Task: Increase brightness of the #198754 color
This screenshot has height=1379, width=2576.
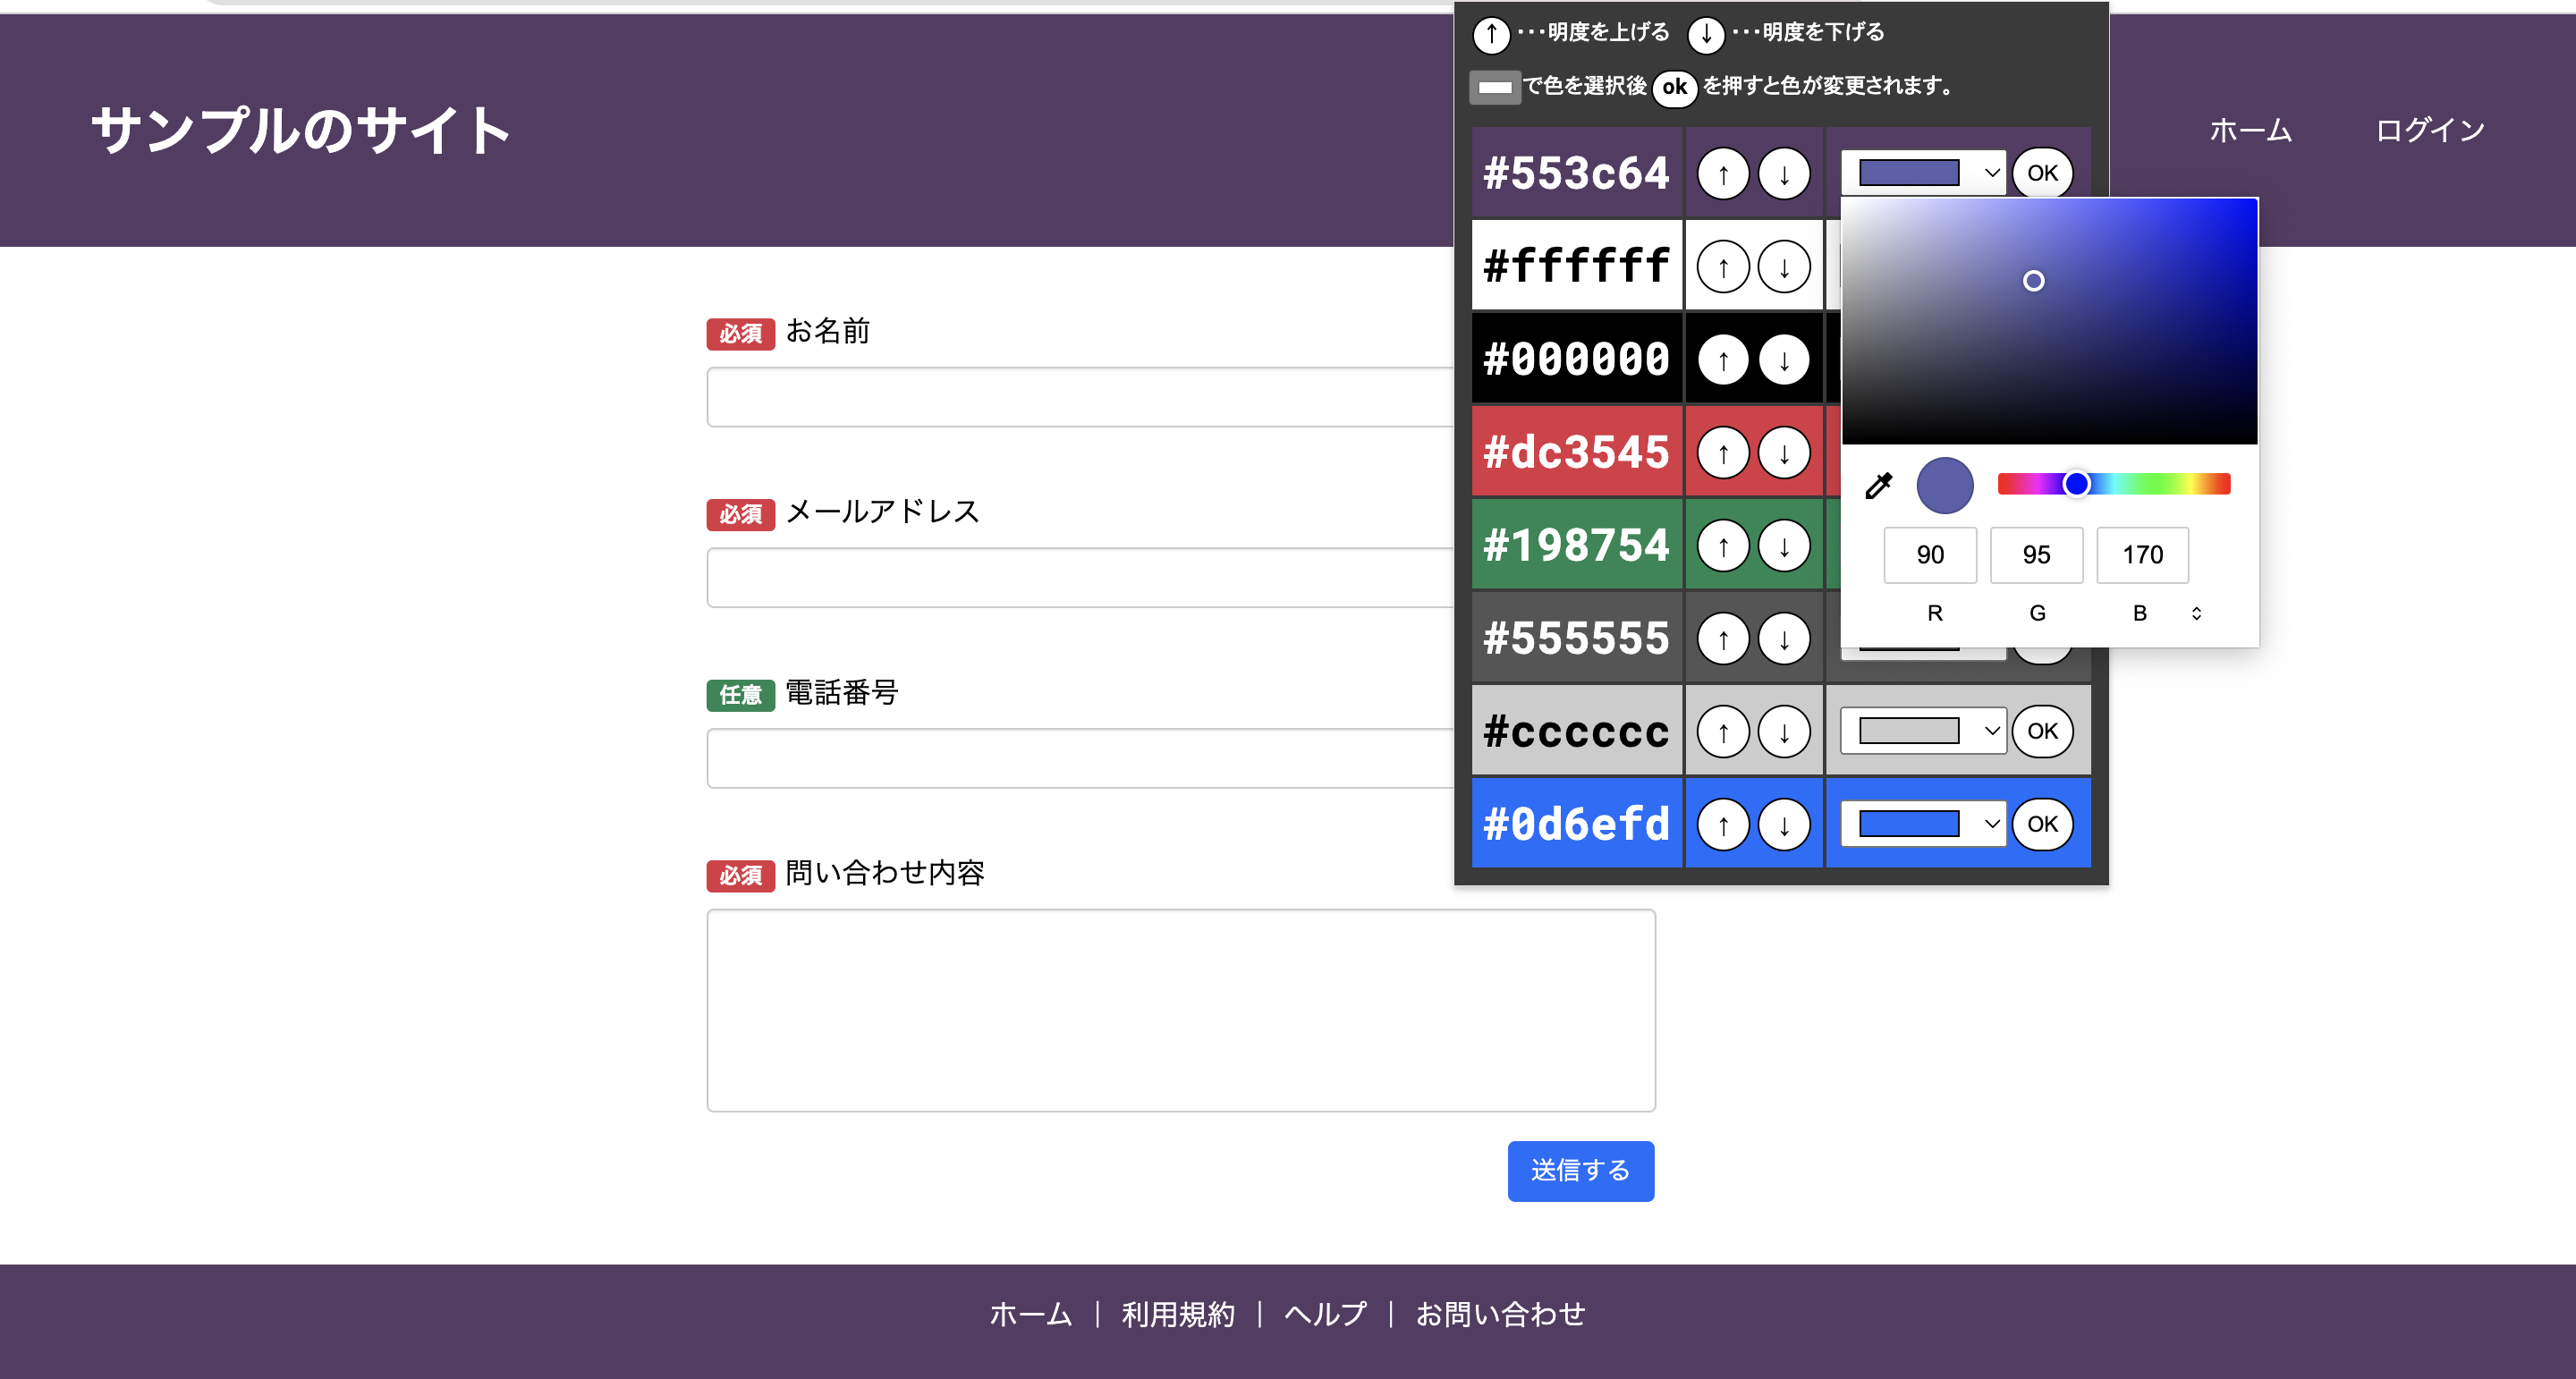Action: tap(1722, 545)
